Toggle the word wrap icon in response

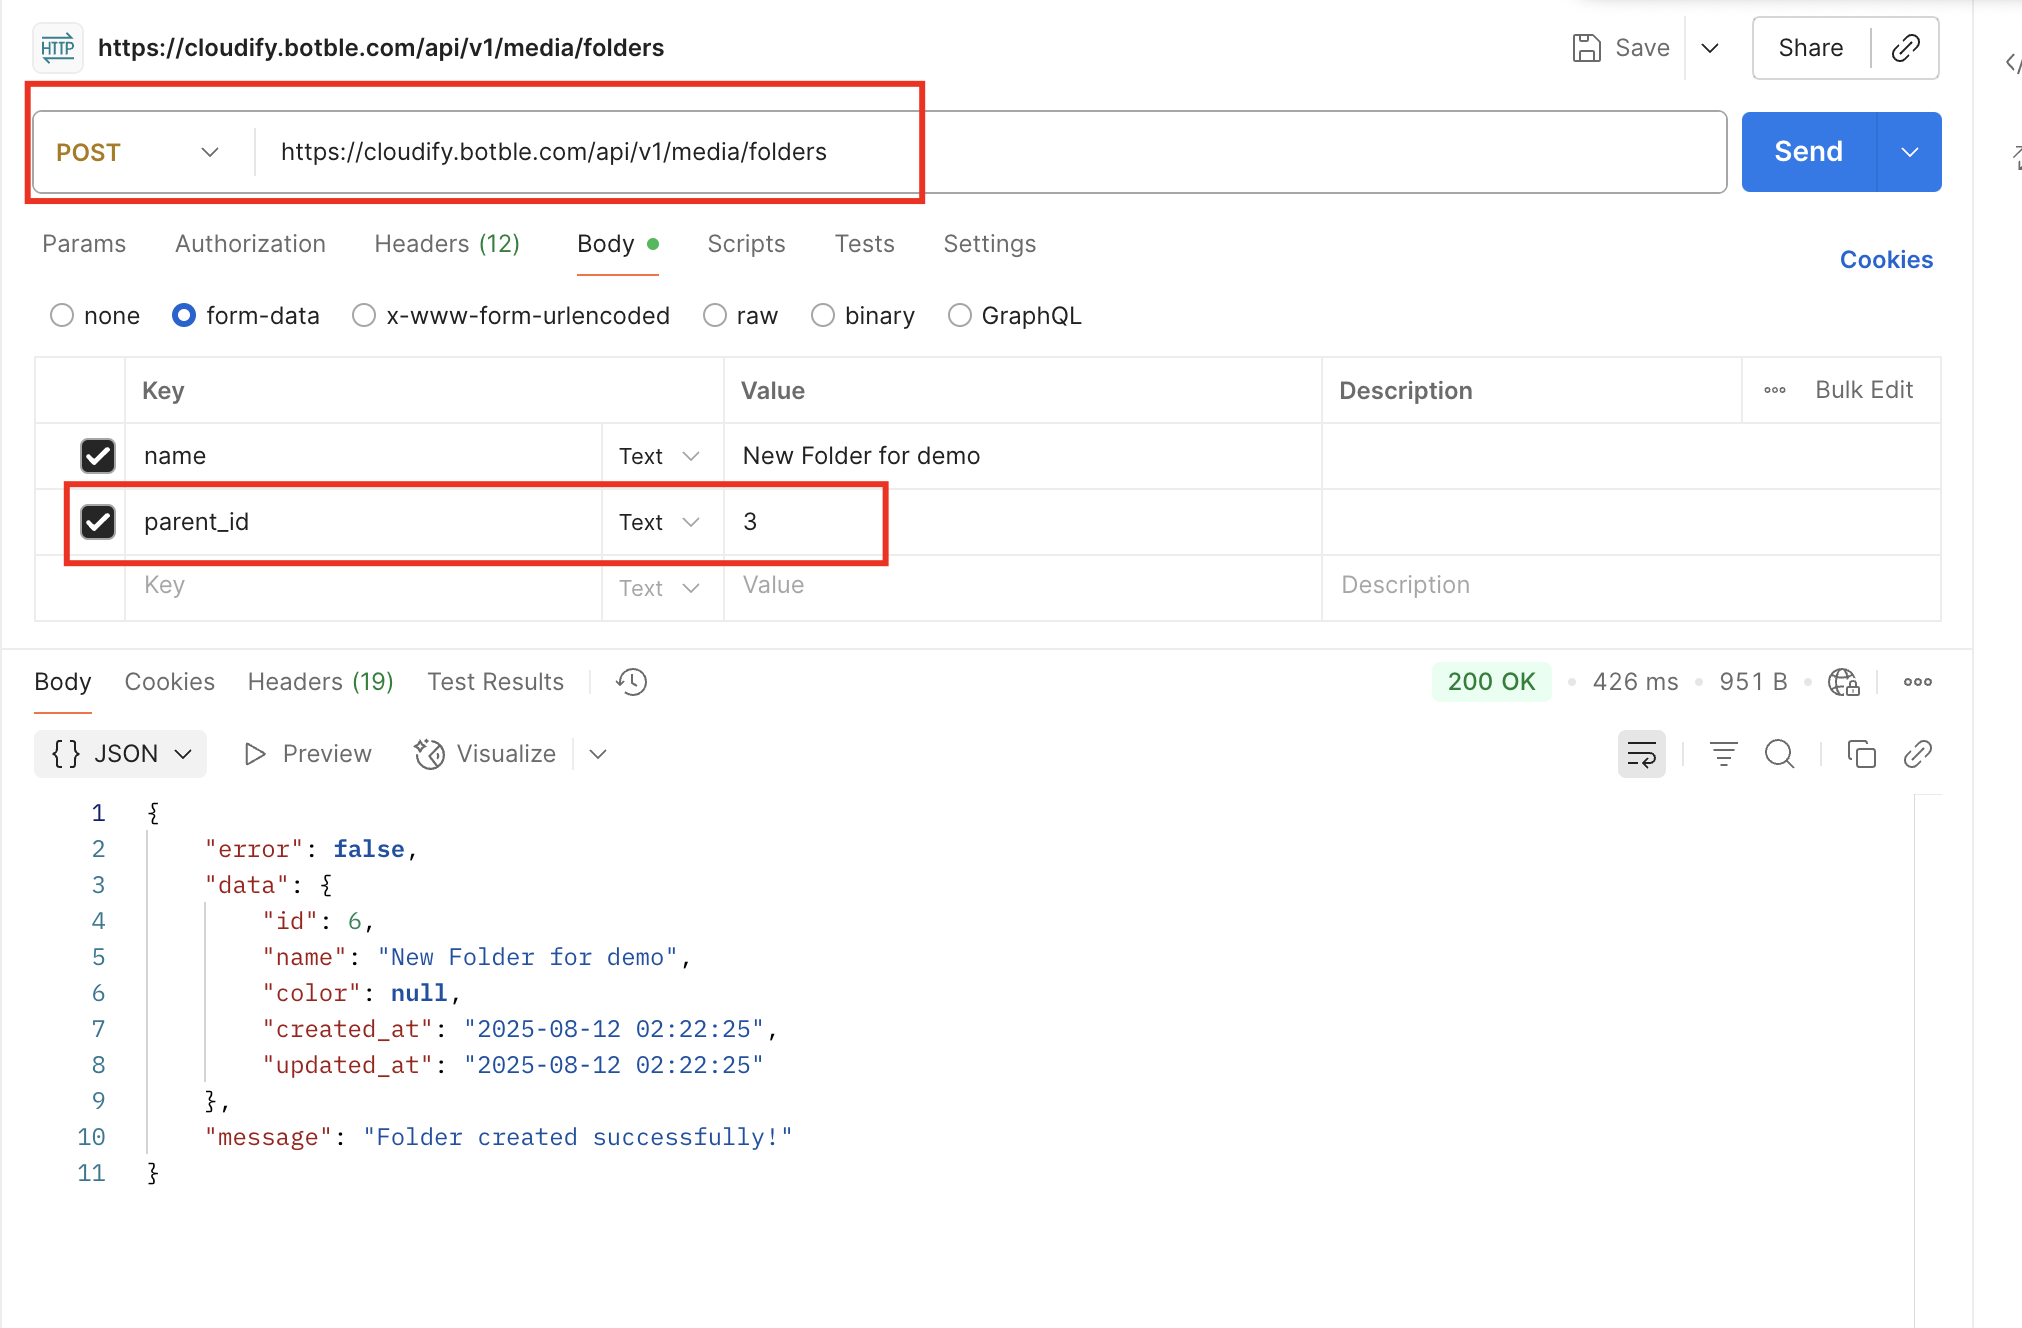1641,754
